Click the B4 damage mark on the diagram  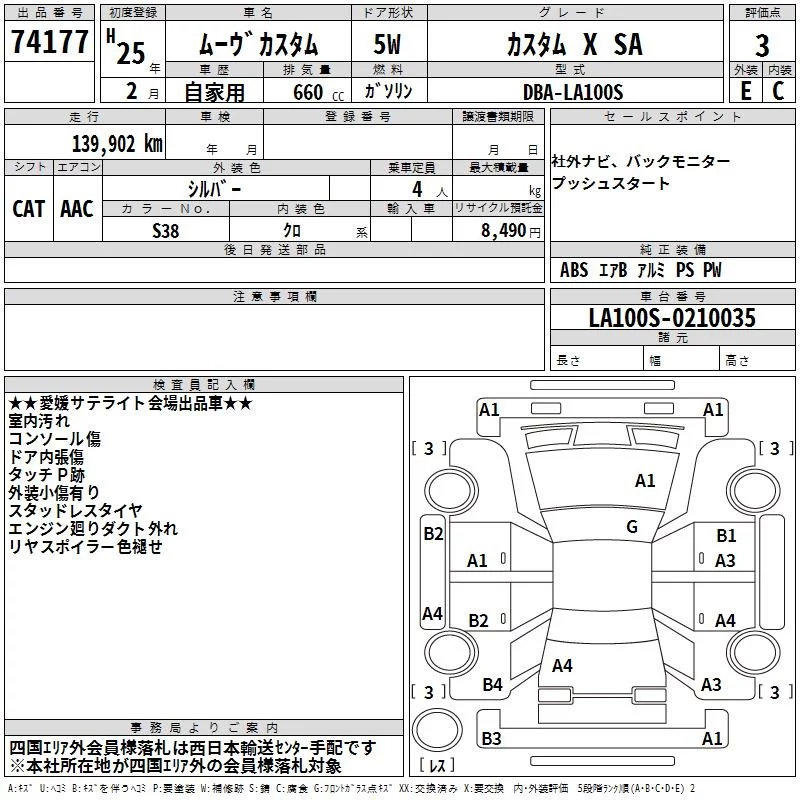click(492, 685)
